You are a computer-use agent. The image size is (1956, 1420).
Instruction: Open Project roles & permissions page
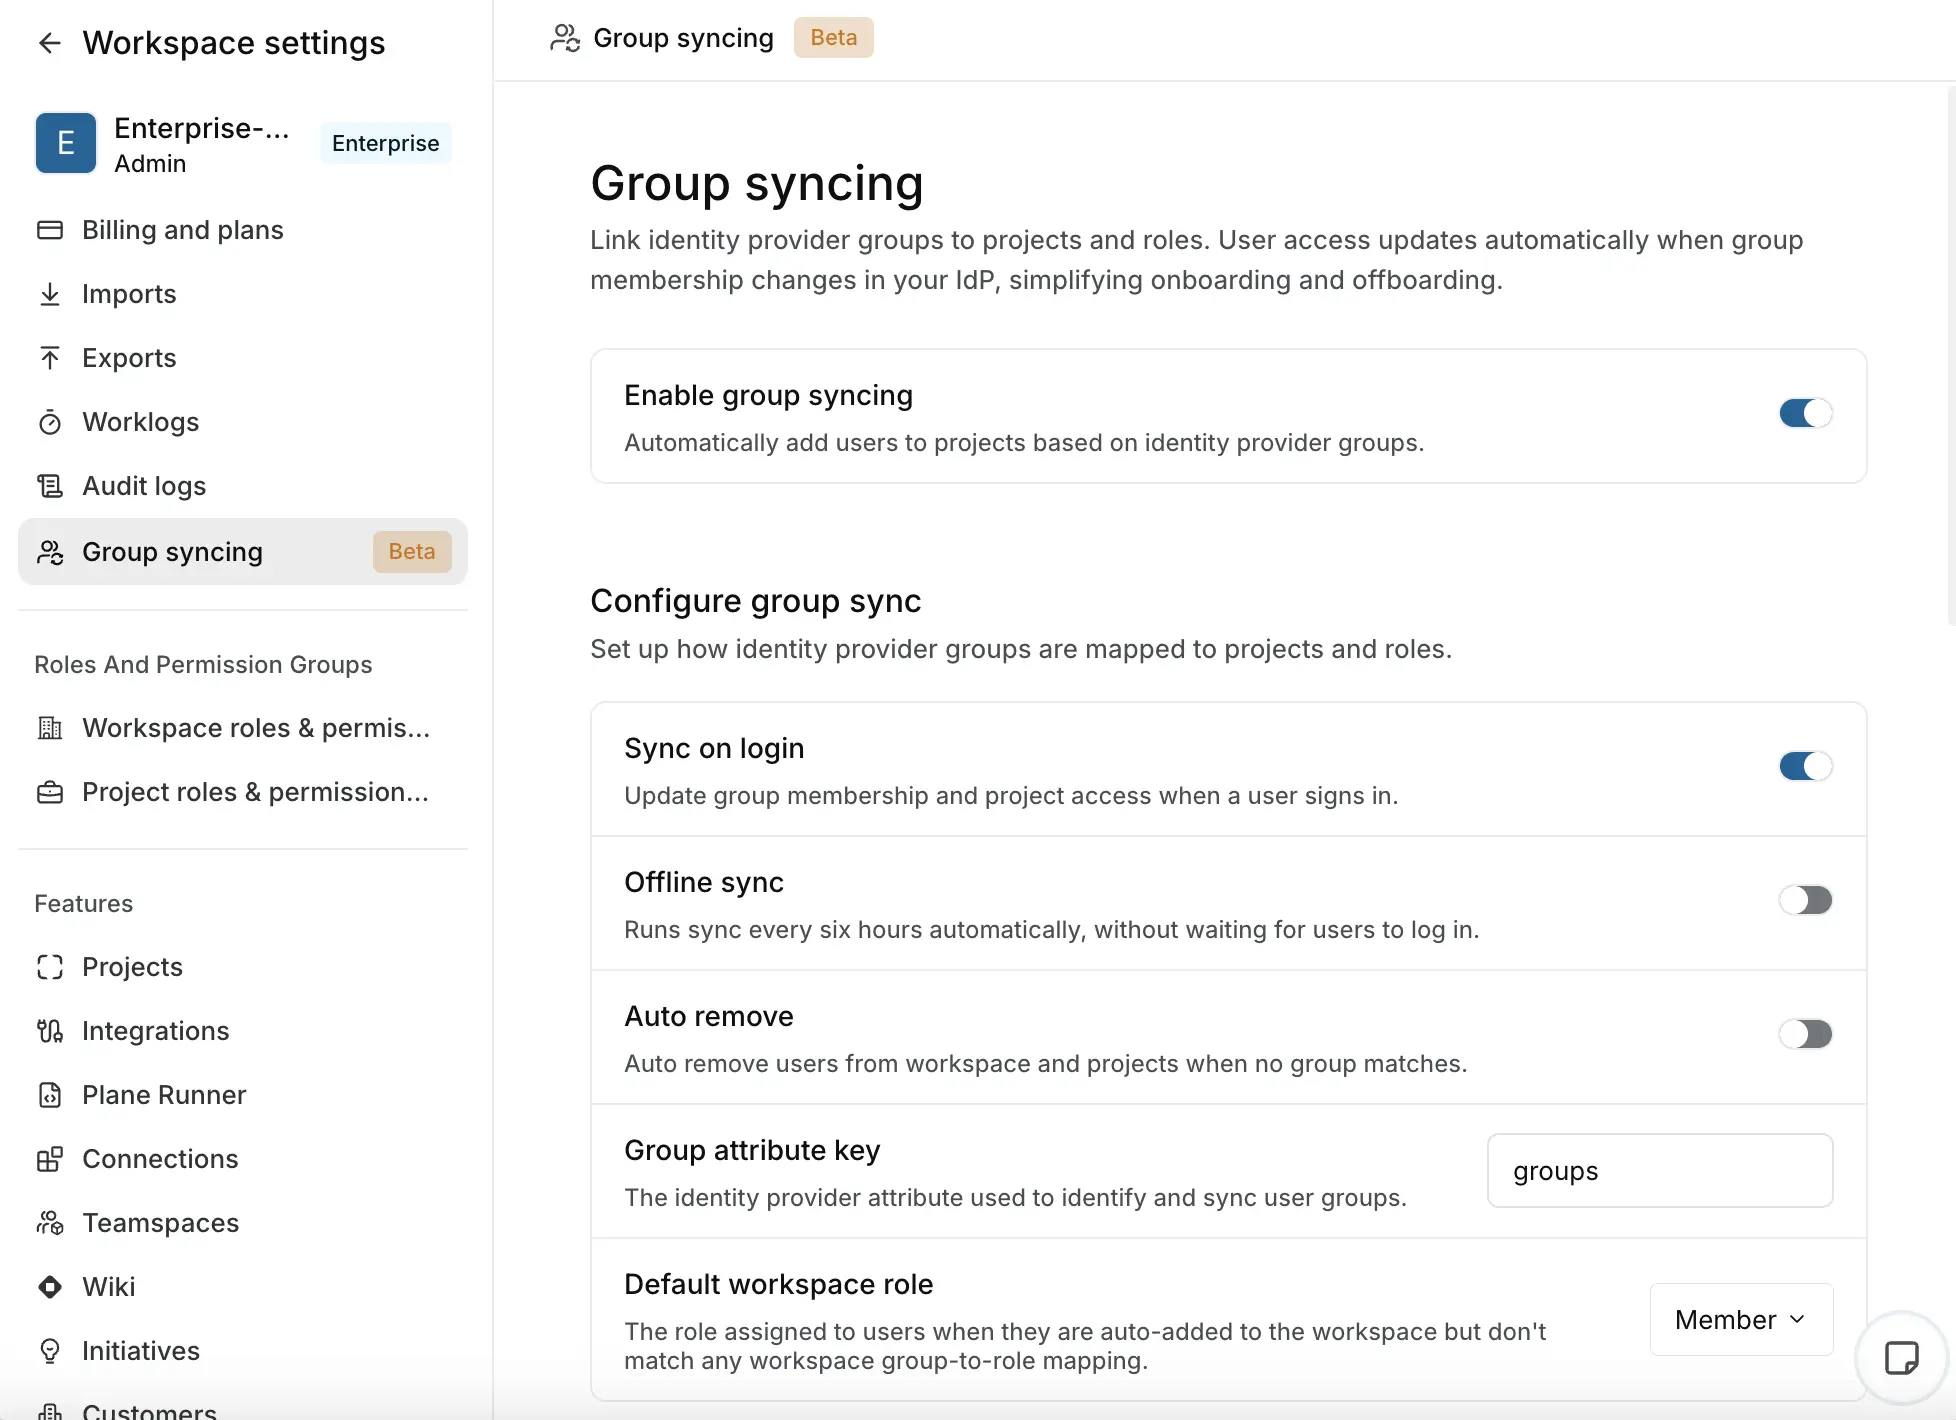tap(243, 792)
